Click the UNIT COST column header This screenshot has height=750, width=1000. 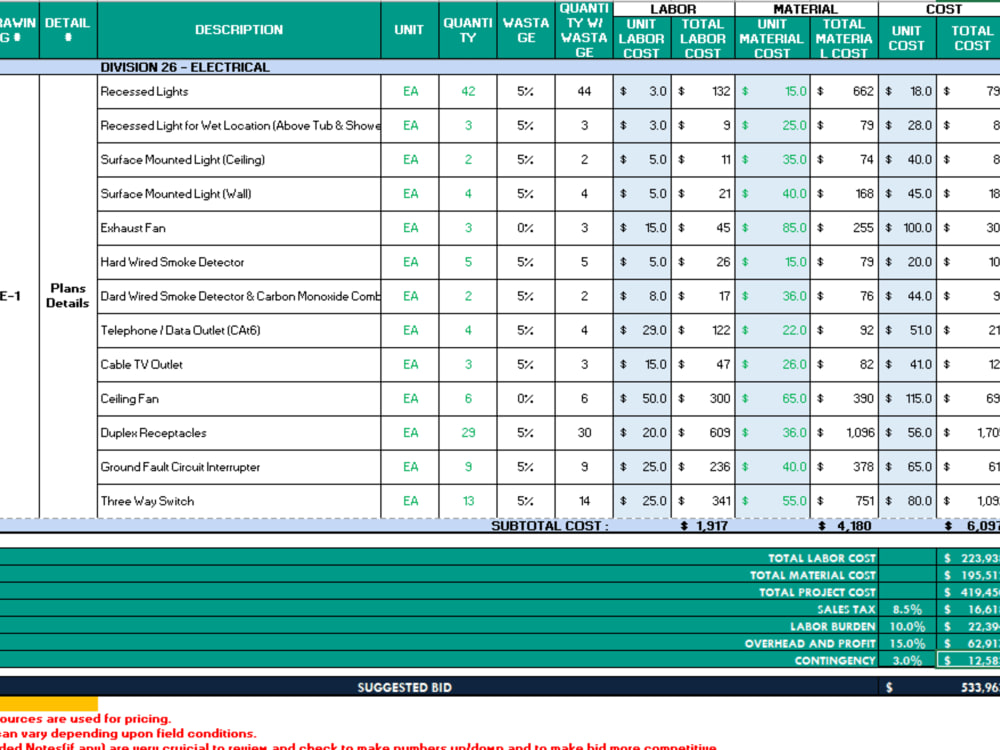click(x=907, y=38)
